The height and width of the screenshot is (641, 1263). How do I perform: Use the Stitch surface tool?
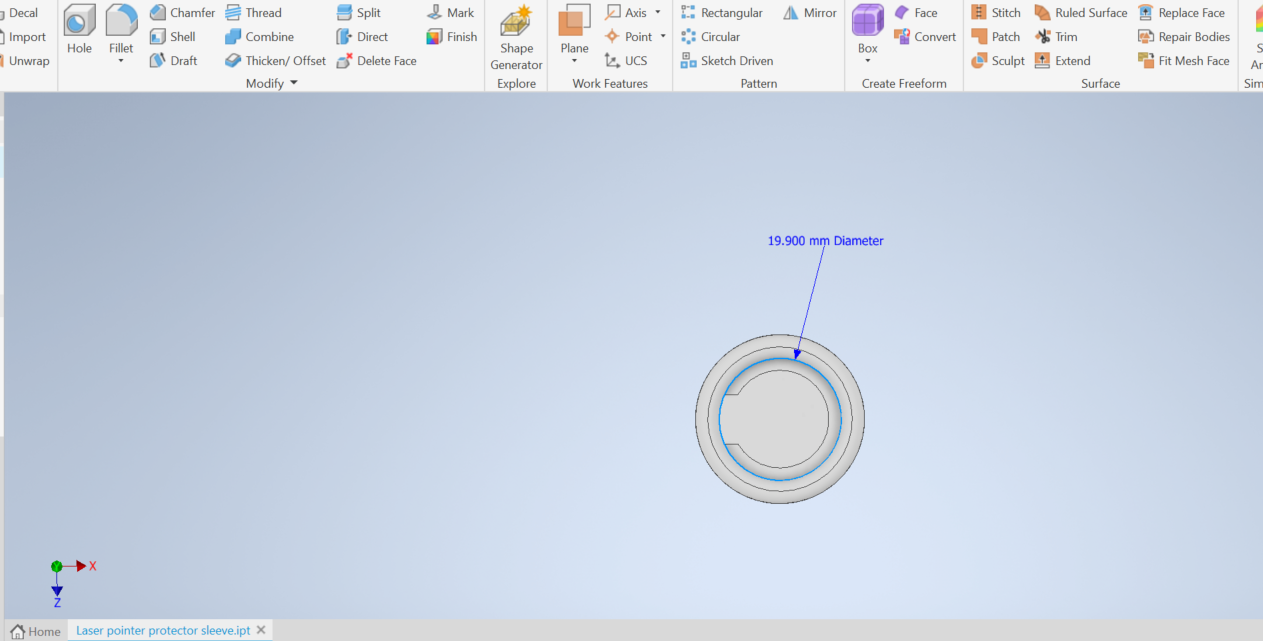pyautogui.click(x=996, y=13)
